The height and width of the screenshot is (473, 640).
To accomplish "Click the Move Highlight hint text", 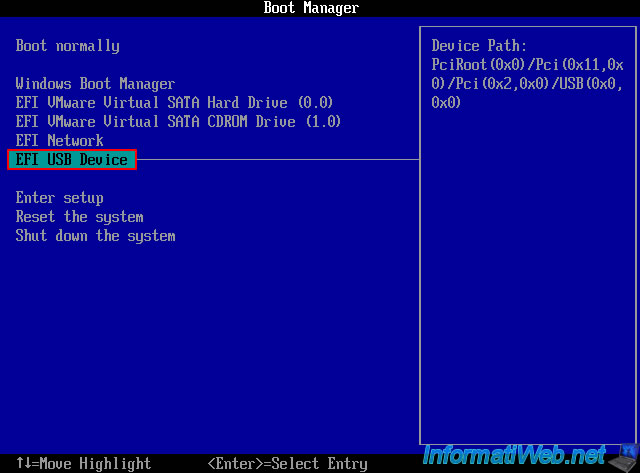I will click(x=84, y=464).
